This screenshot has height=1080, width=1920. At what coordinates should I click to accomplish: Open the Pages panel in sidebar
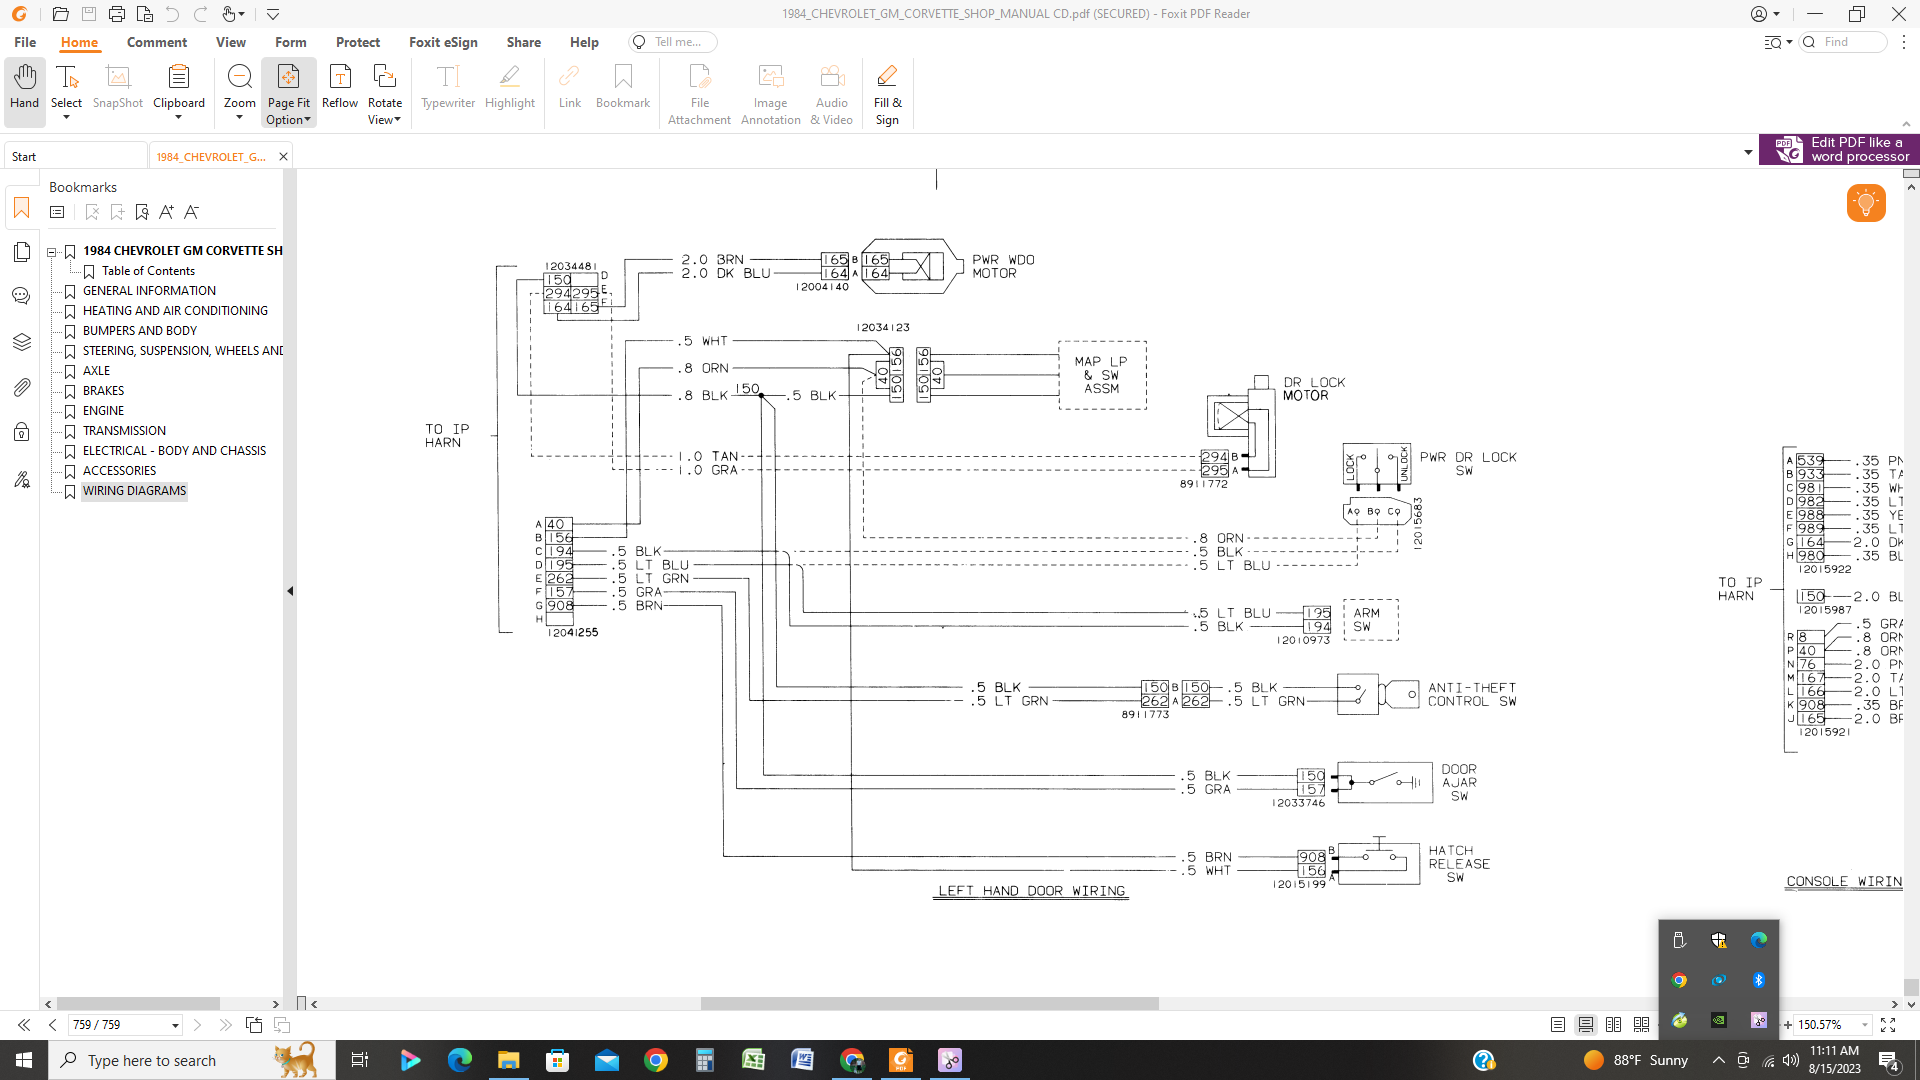21,252
